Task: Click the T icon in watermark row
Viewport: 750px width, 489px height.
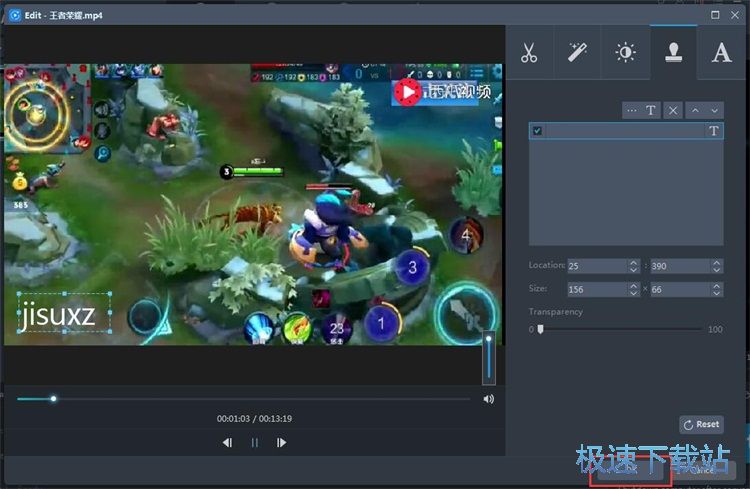Action: 713,131
